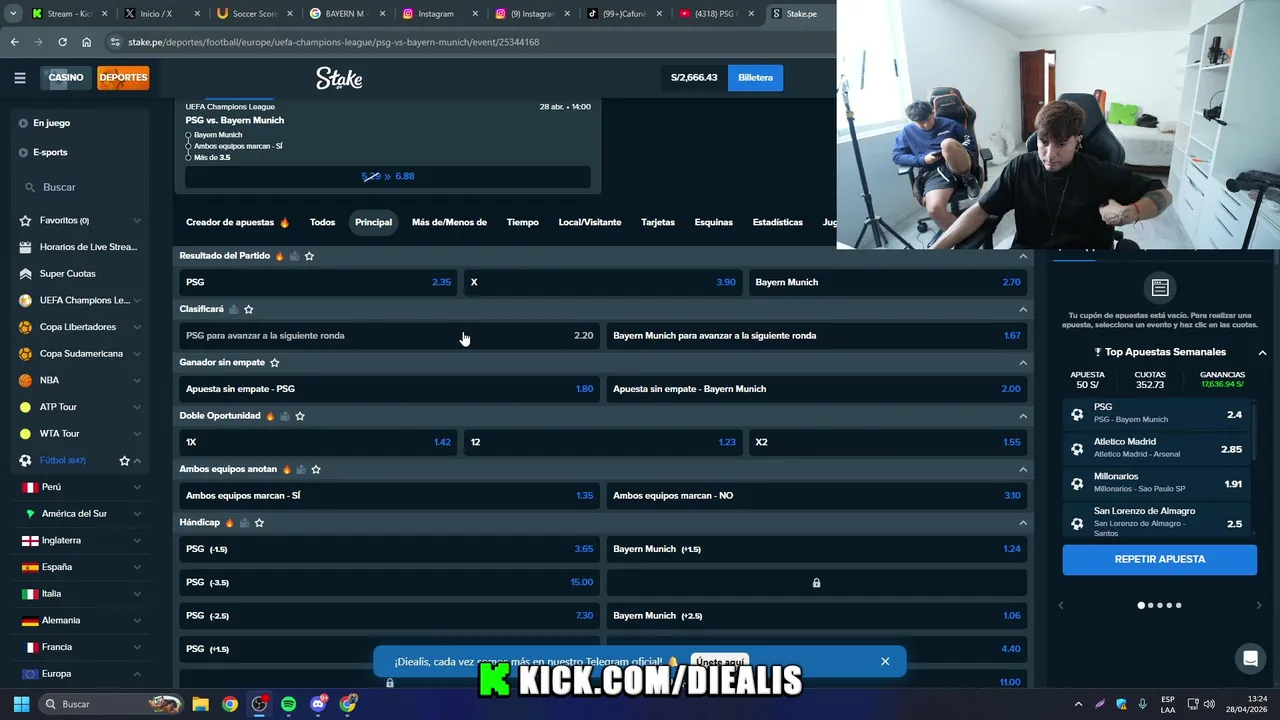Image resolution: width=1280 pixels, height=720 pixels.
Task: Collapse the Ambos equipos anotan section
Action: click(x=1022, y=469)
